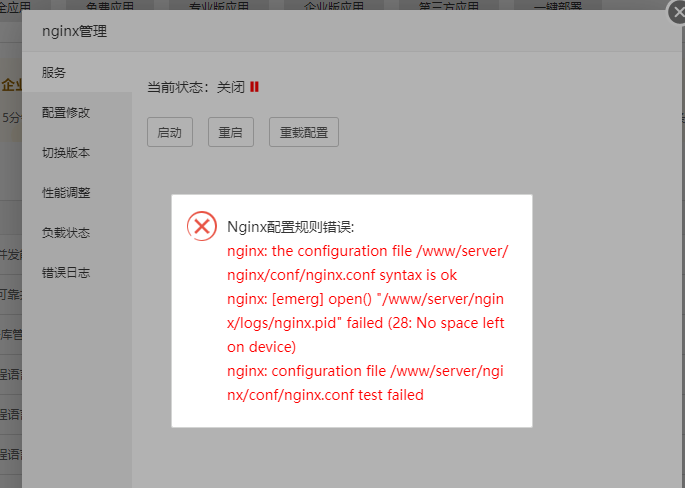
Task: Open the 错误日志 tab
Action: tap(76, 273)
